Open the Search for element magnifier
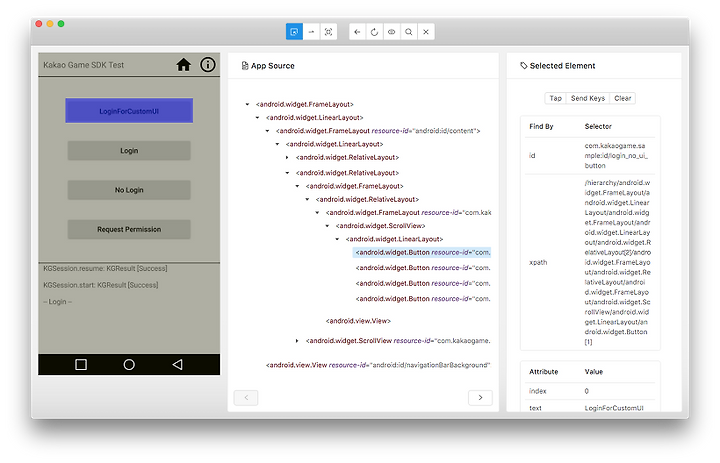The image size is (720, 463). coord(409,32)
